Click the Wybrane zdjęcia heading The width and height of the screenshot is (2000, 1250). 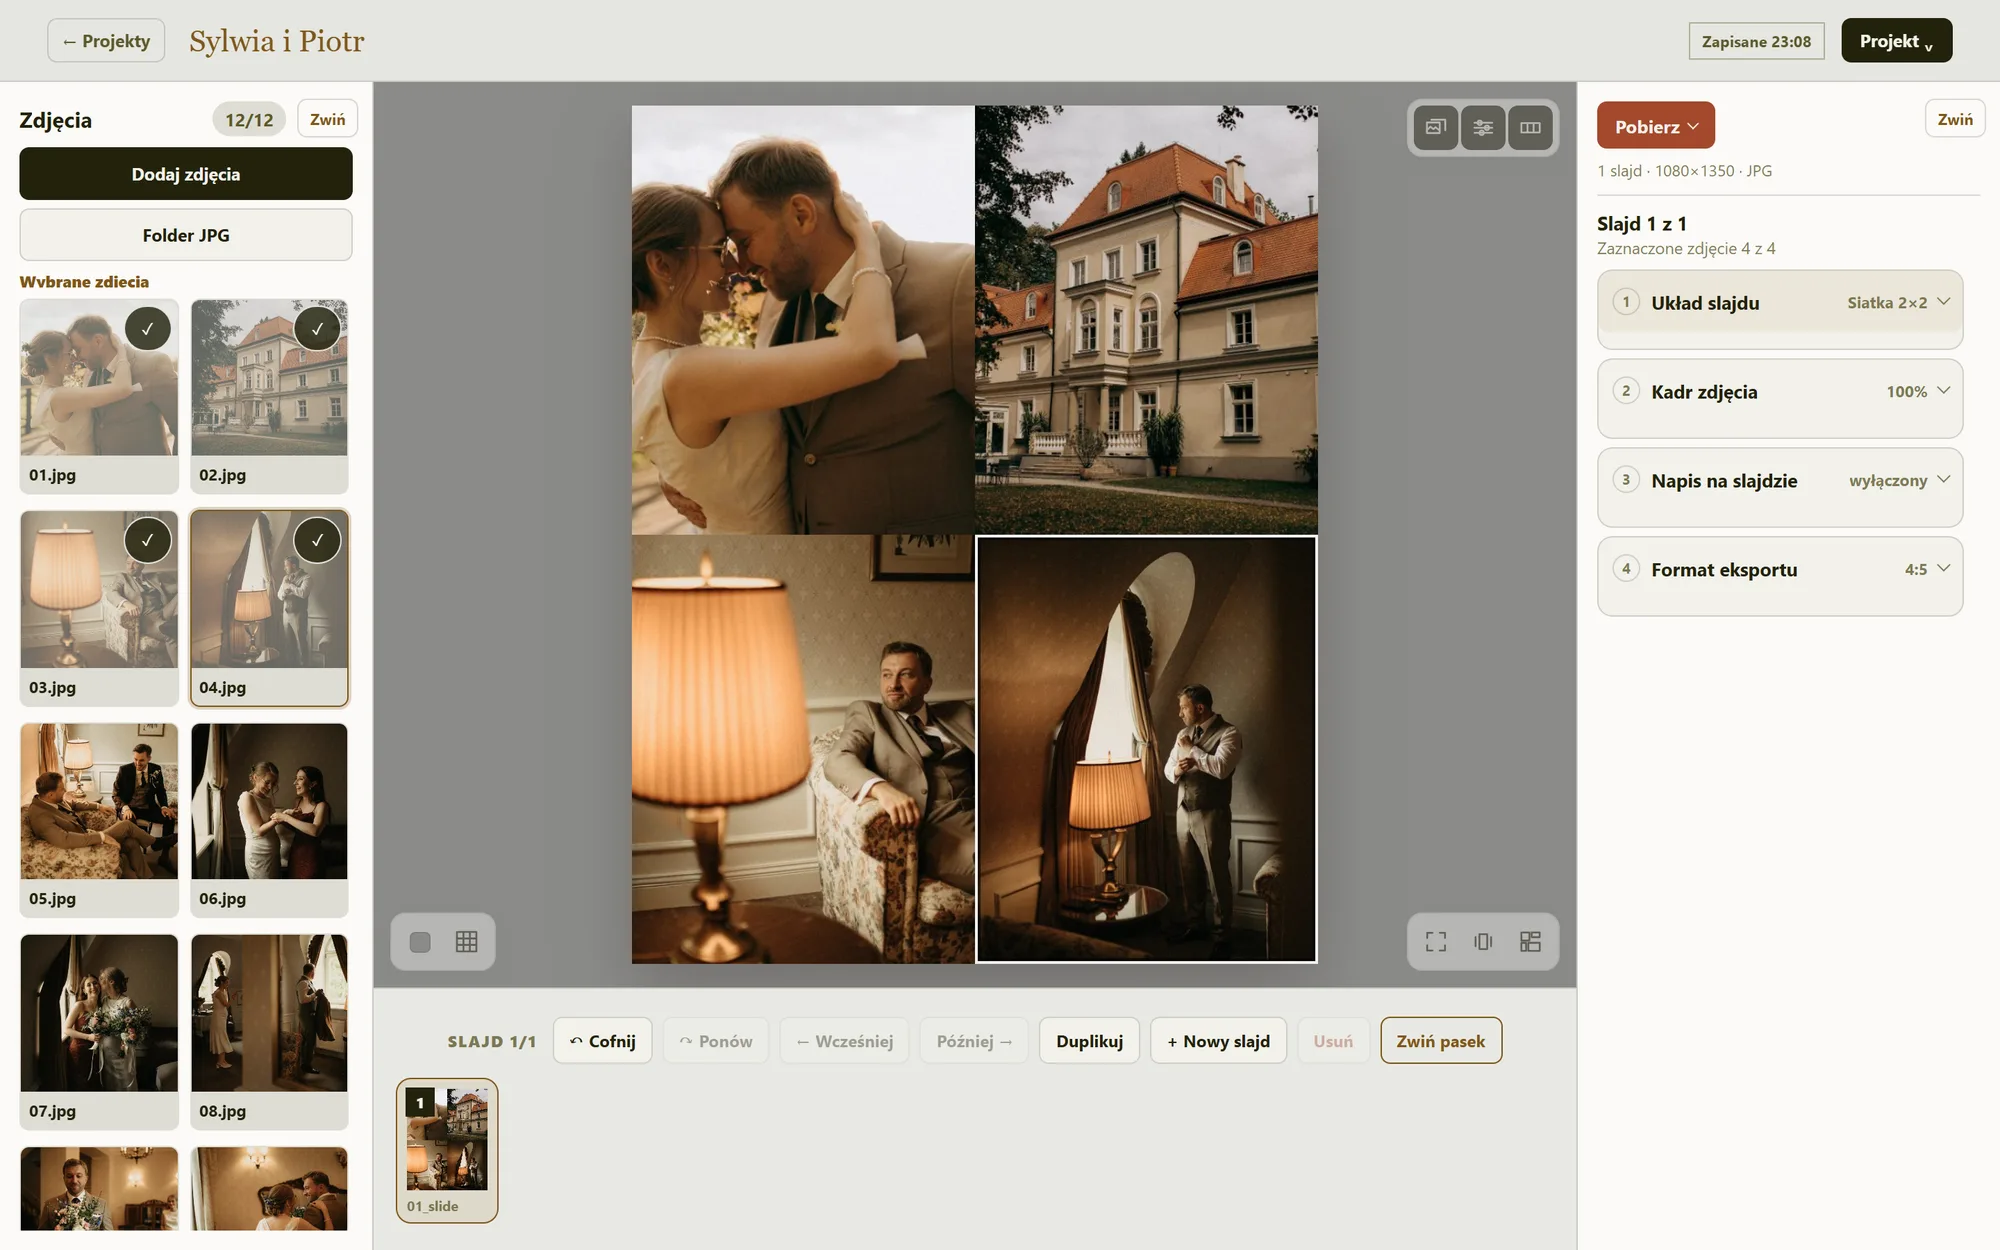(x=84, y=282)
